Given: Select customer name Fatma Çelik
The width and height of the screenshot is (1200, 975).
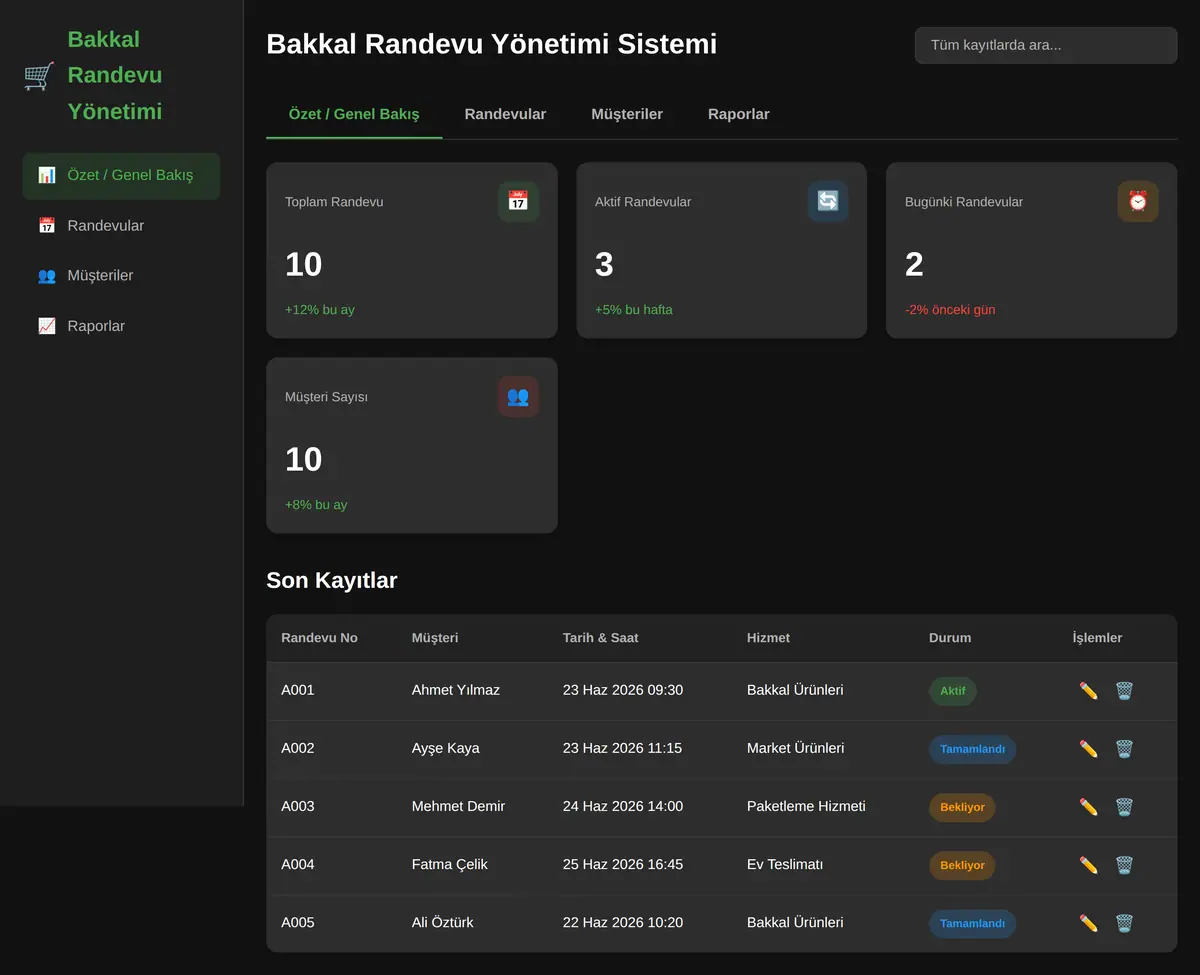Looking at the screenshot, I should [x=450, y=864].
